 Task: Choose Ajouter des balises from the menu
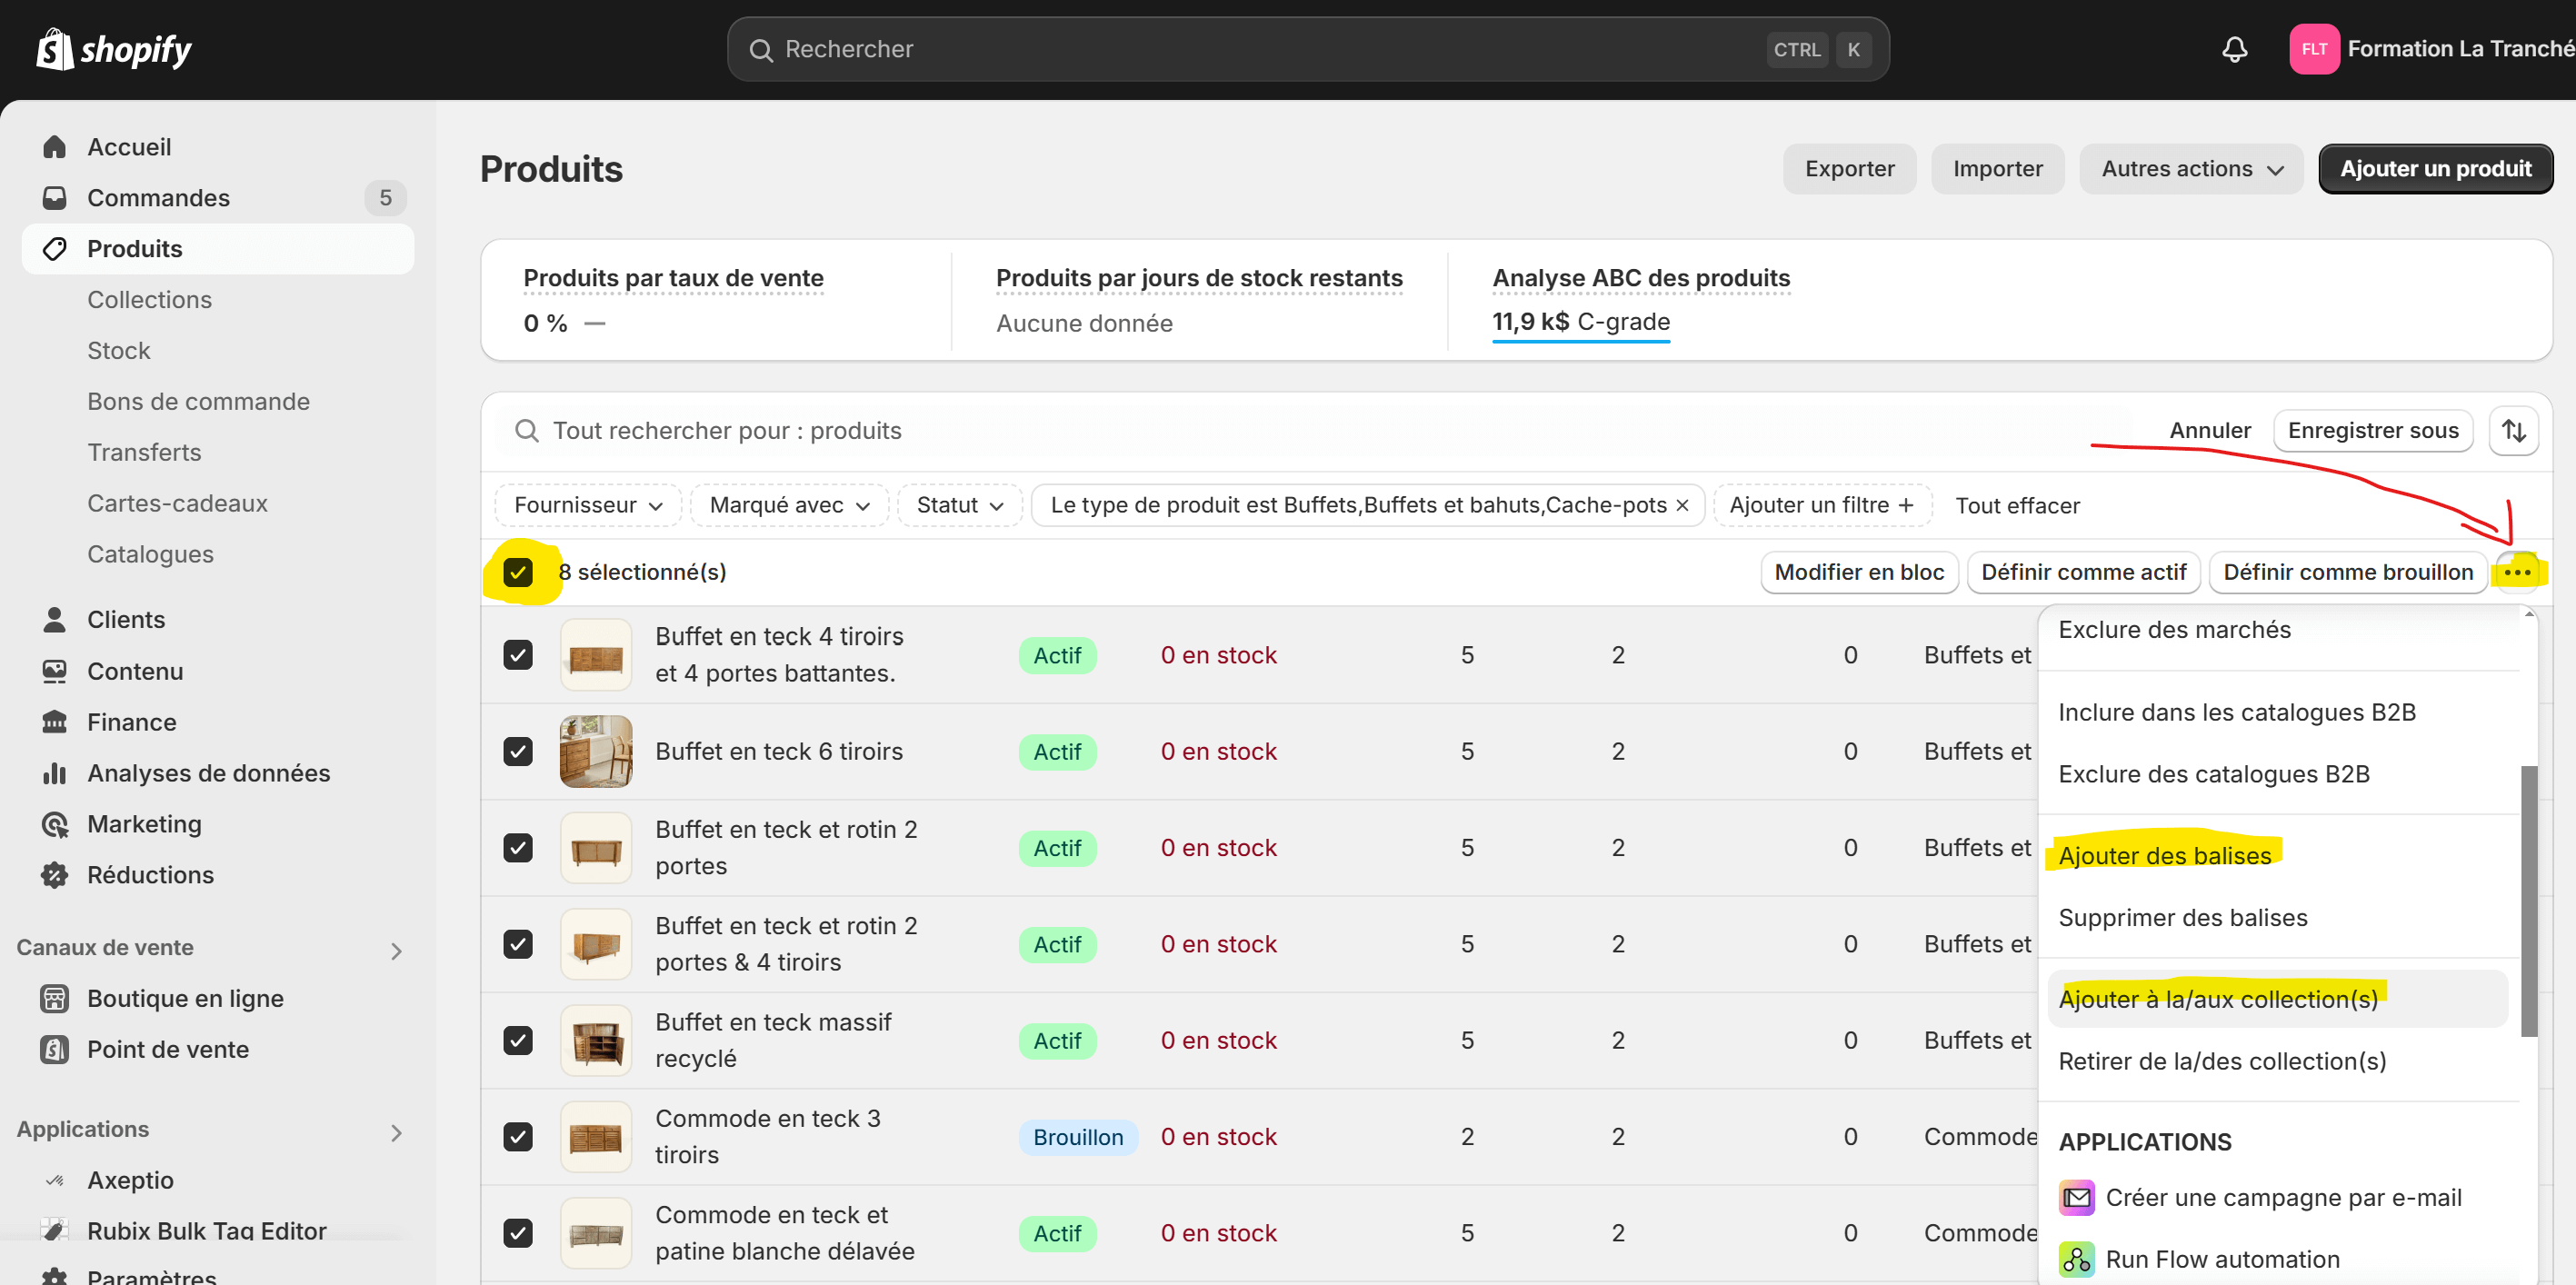(2164, 855)
